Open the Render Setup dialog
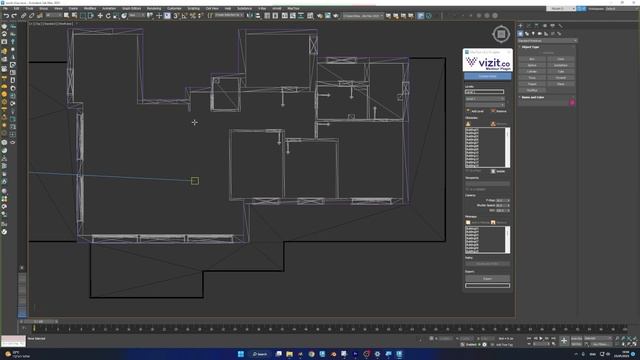The image size is (640, 360). tap(320, 16)
